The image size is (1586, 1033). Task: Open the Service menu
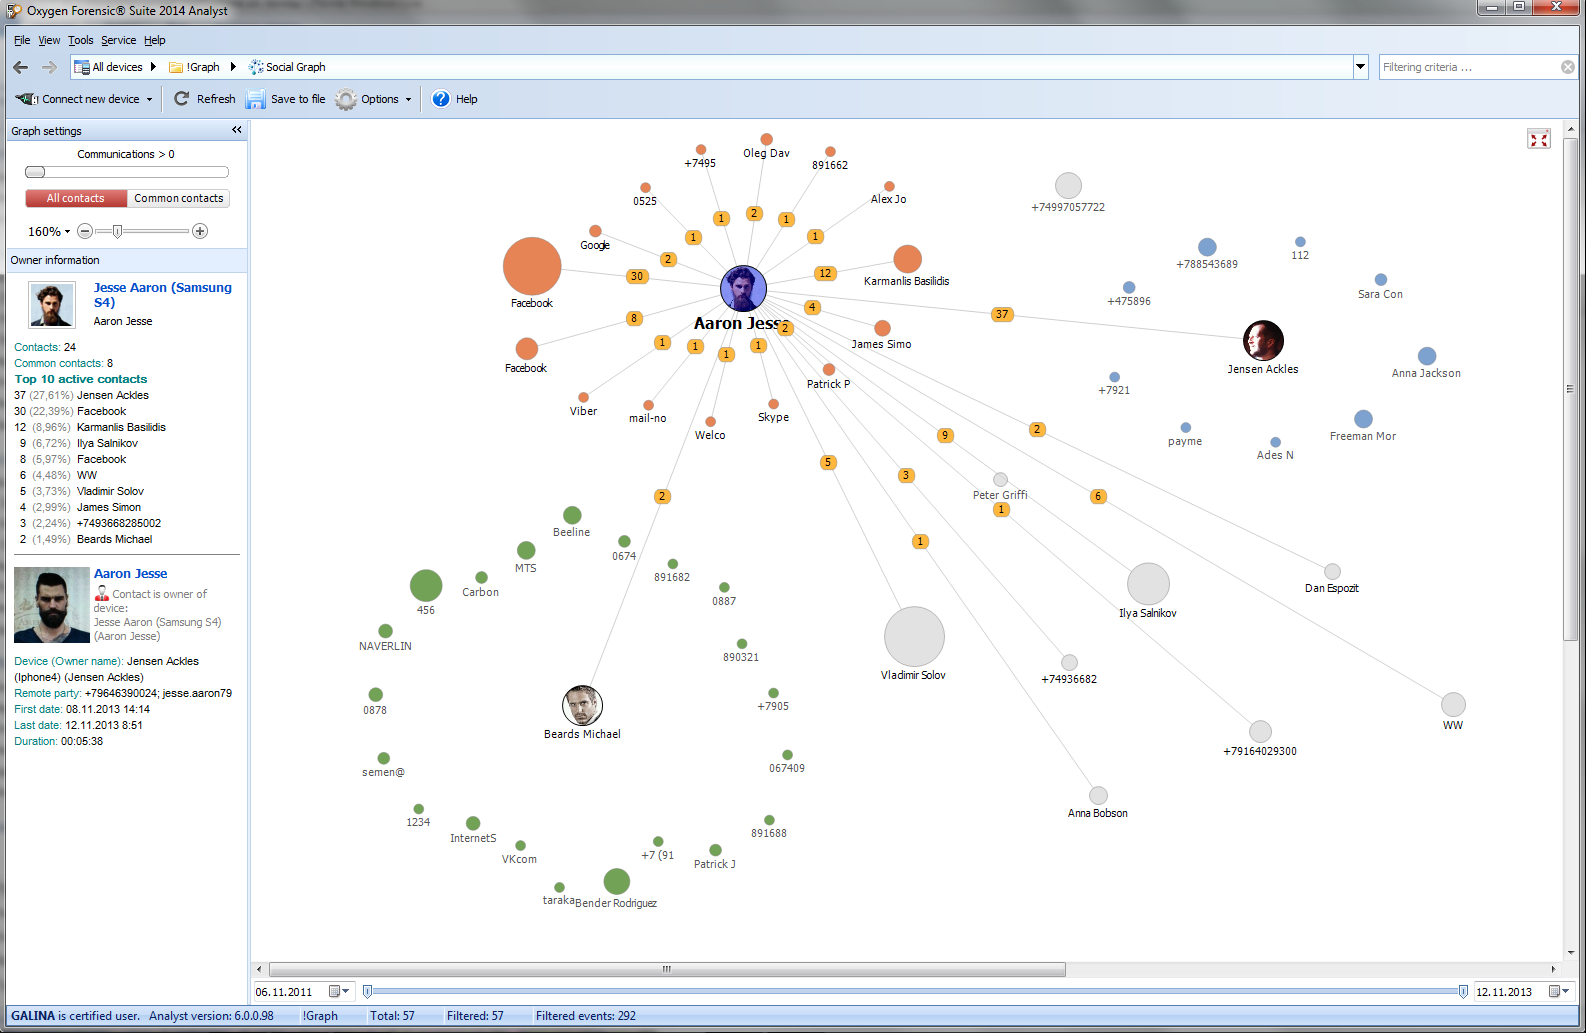[x=118, y=40]
